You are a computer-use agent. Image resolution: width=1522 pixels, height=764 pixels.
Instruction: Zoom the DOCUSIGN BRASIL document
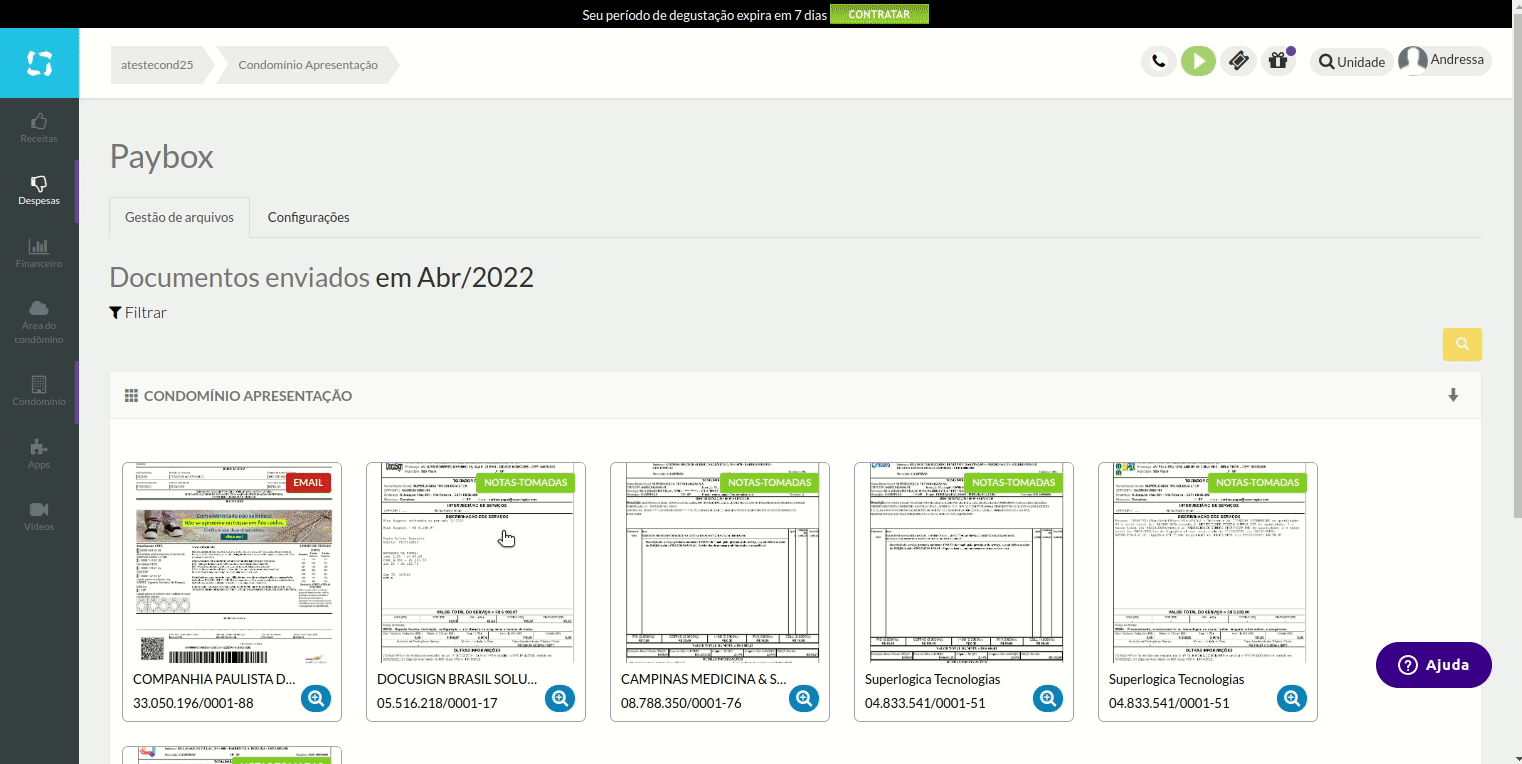point(560,698)
